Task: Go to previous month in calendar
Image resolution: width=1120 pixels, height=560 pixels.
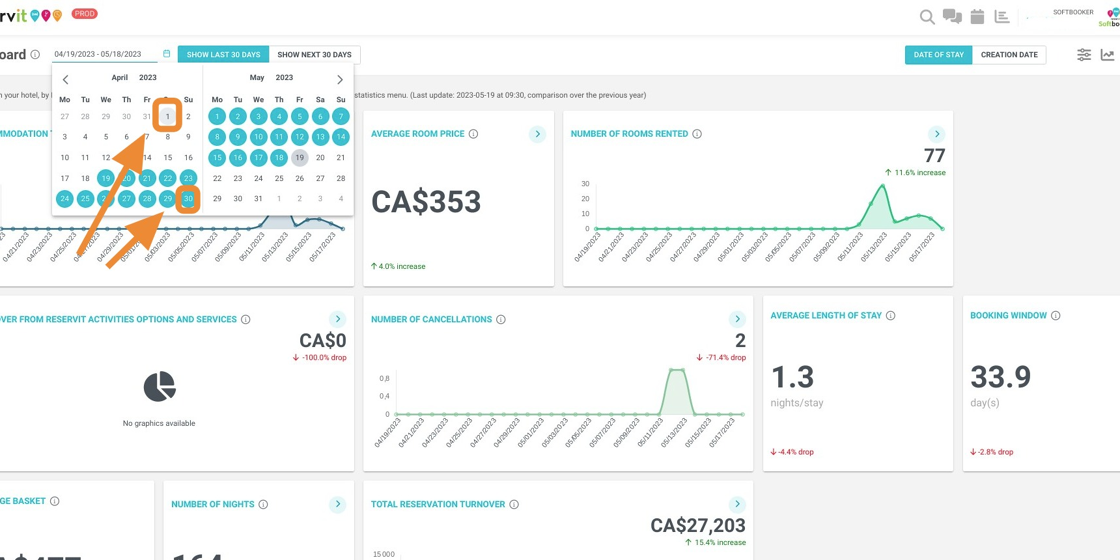Action: pyautogui.click(x=66, y=79)
